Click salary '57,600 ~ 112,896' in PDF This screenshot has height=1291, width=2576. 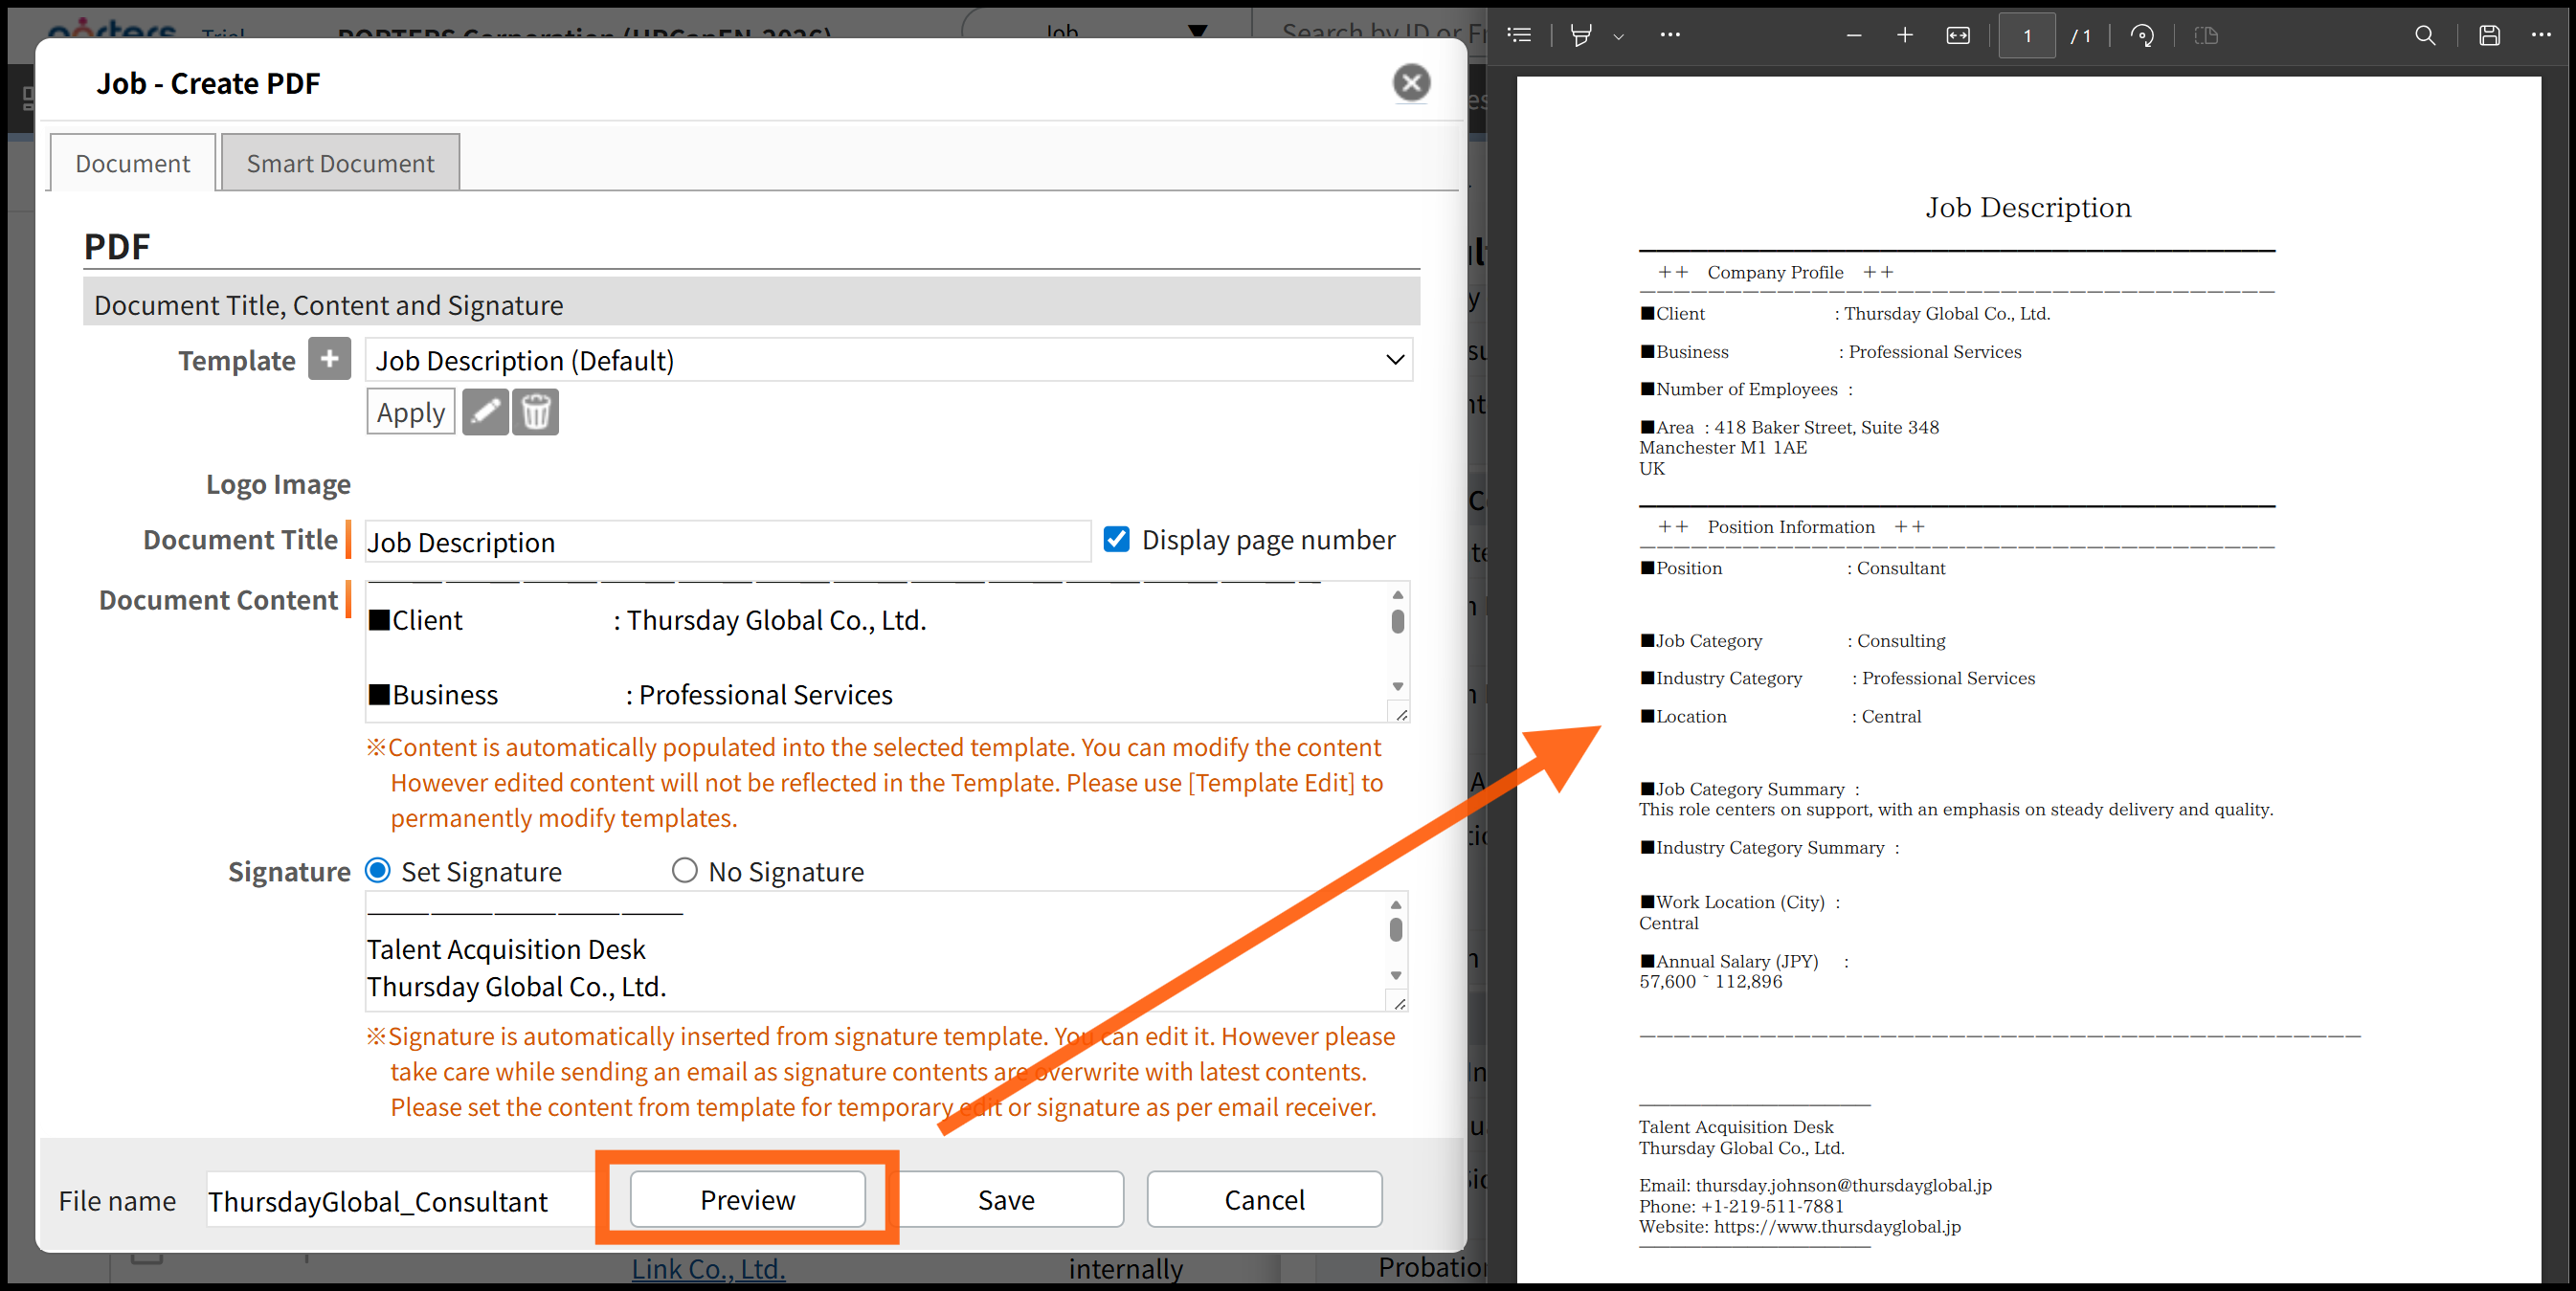coord(1710,982)
